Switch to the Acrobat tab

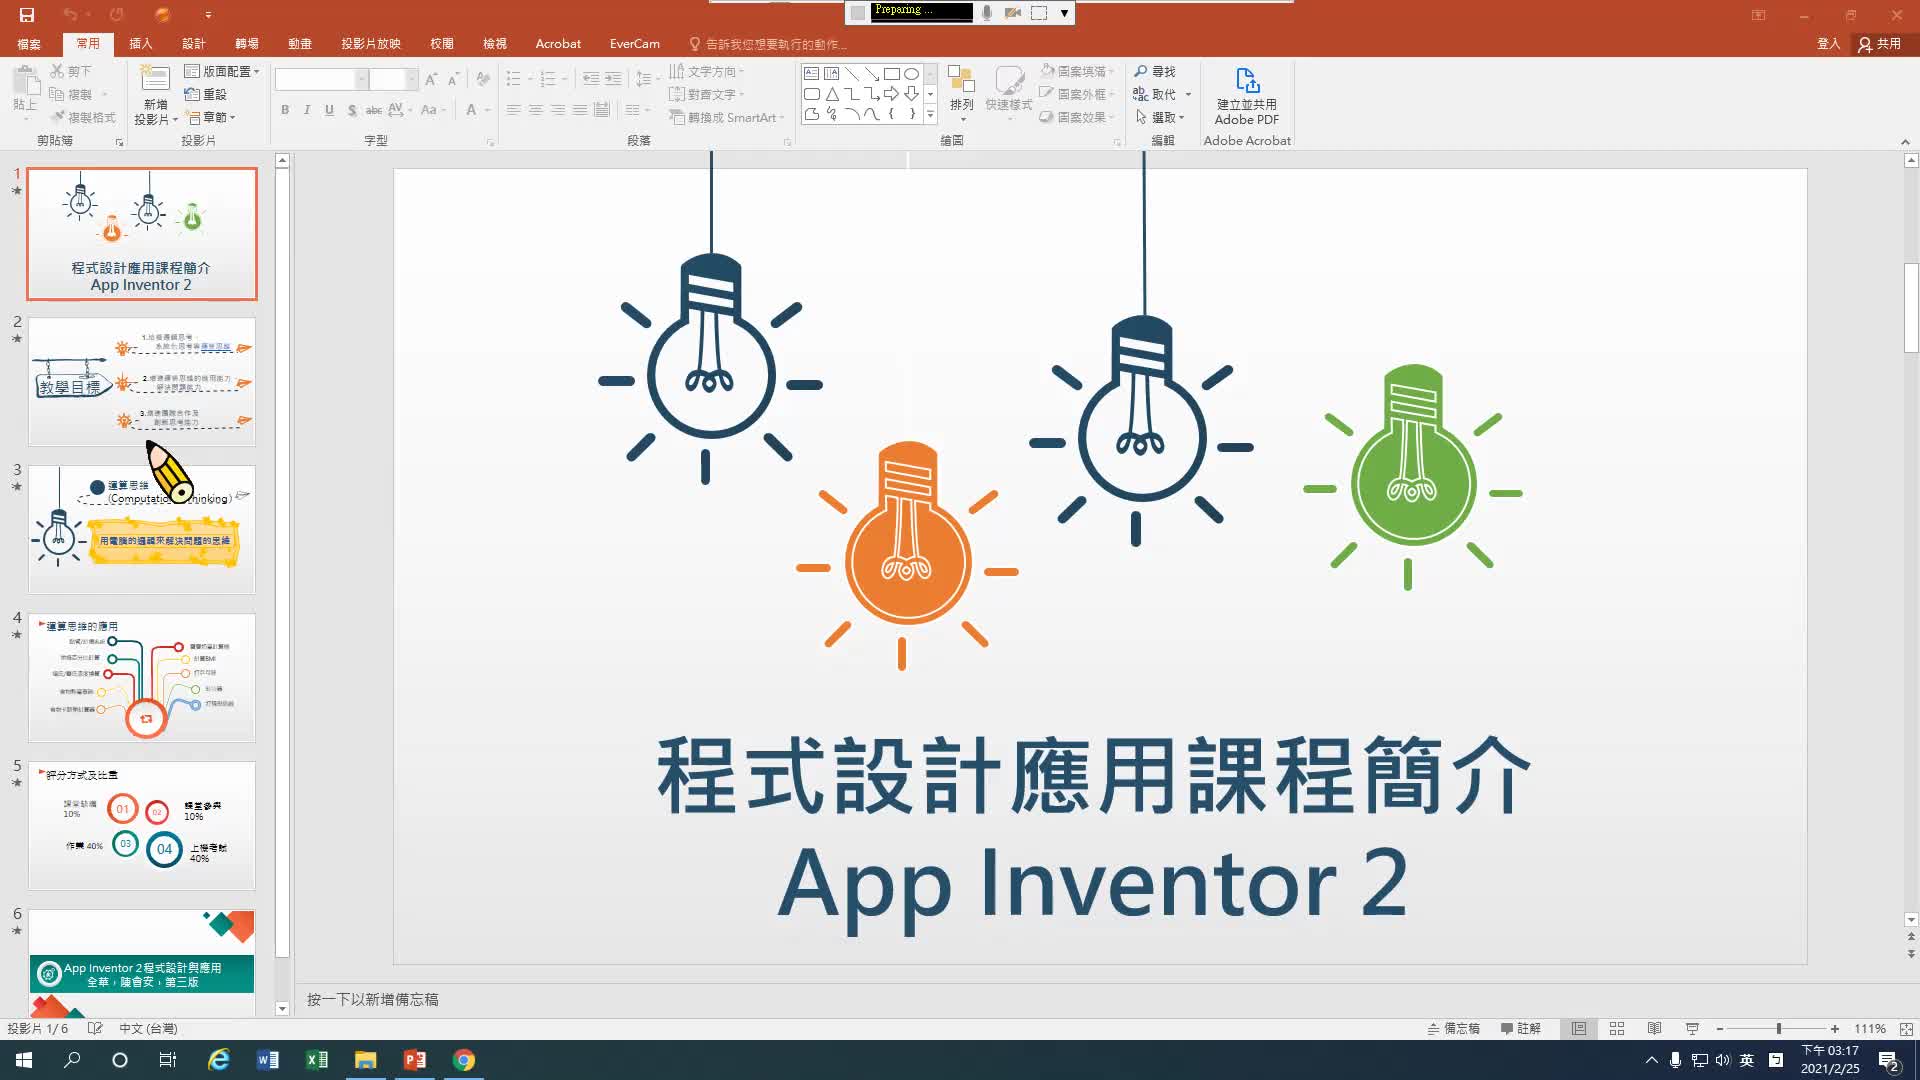(x=558, y=44)
